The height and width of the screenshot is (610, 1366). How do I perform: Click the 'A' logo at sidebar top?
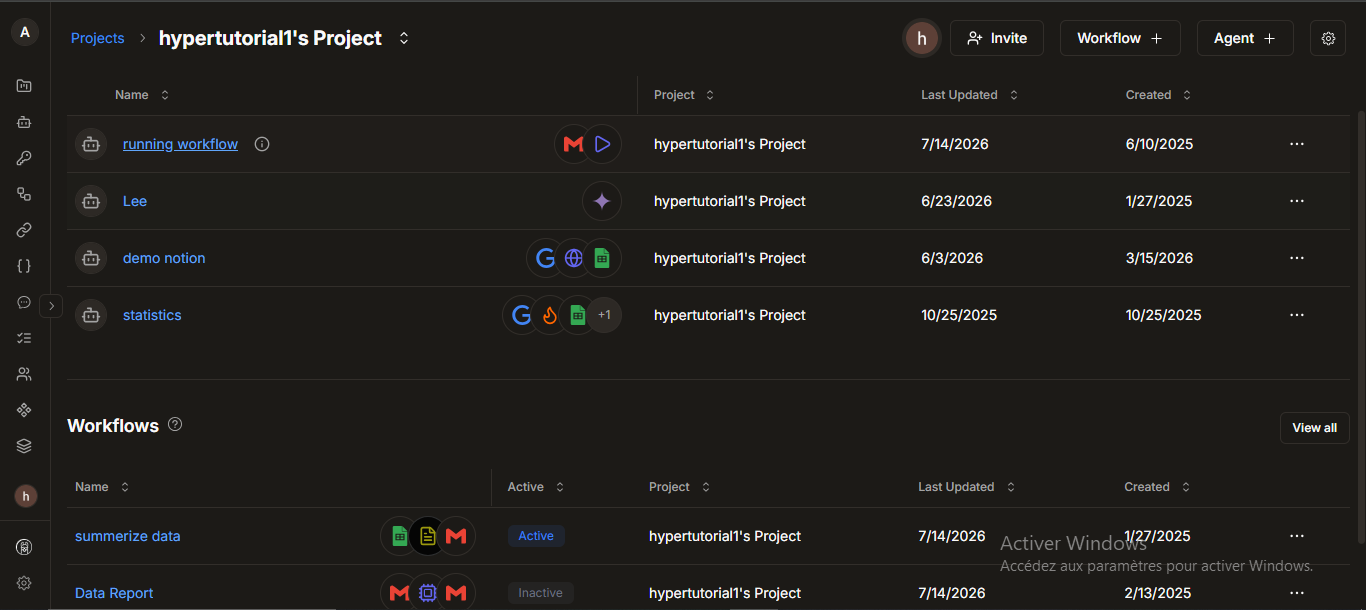(25, 32)
